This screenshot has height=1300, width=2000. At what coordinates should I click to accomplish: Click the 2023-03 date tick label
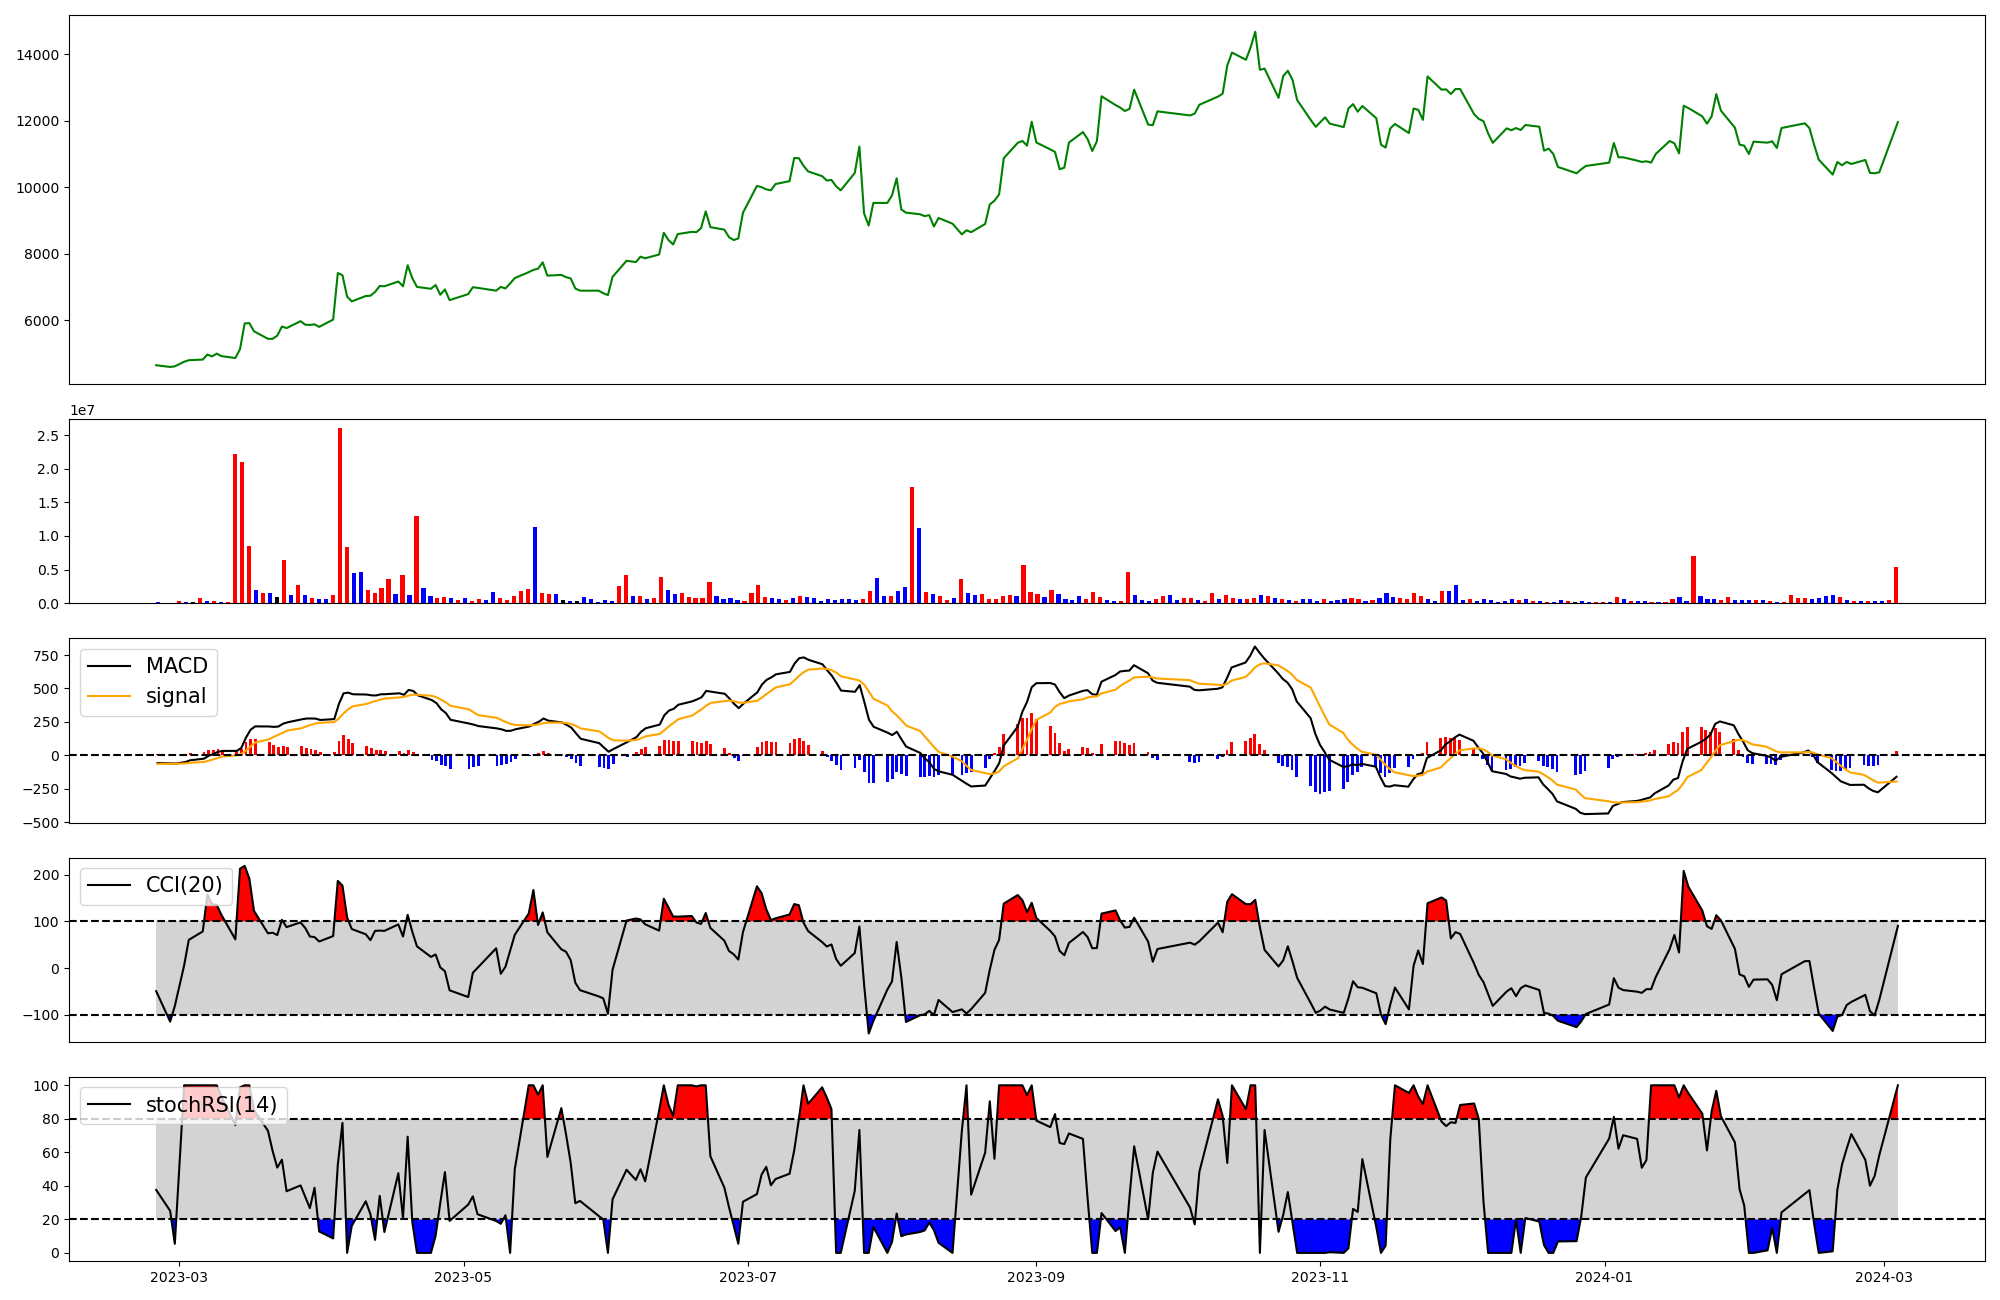[180, 1276]
